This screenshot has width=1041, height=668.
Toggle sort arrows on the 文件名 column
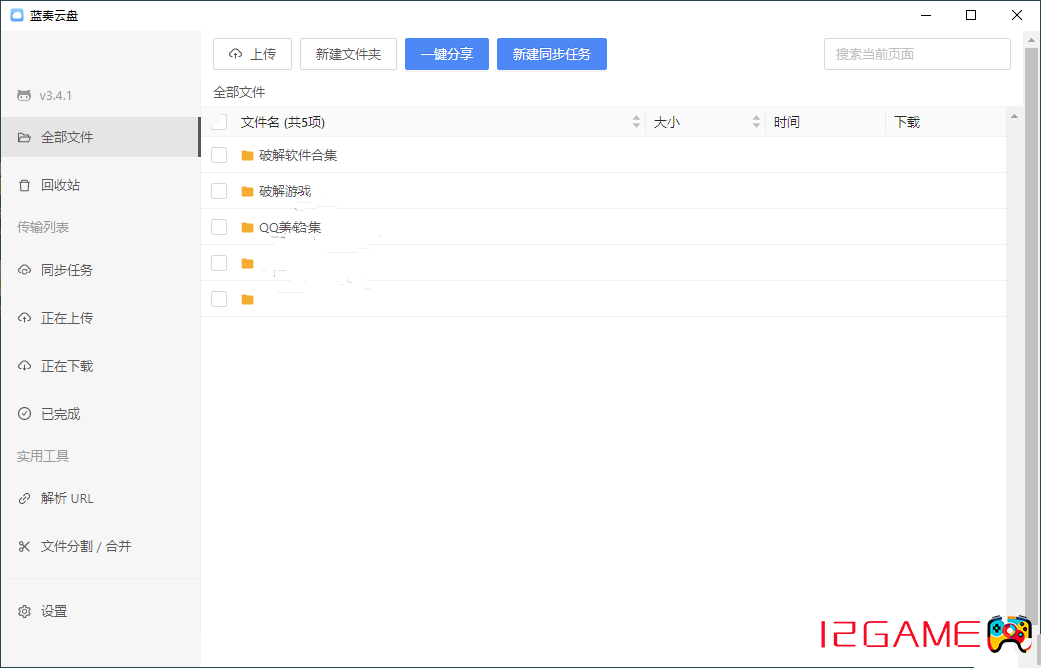click(x=637, y=122)
